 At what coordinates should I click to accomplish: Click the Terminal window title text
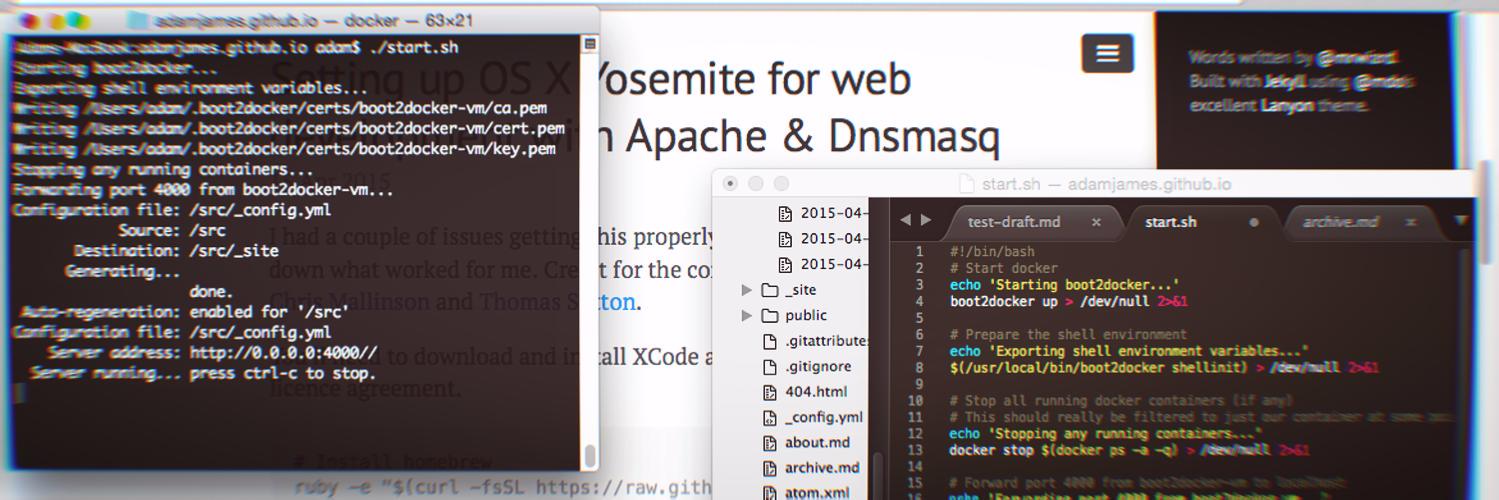click(315, 20)
